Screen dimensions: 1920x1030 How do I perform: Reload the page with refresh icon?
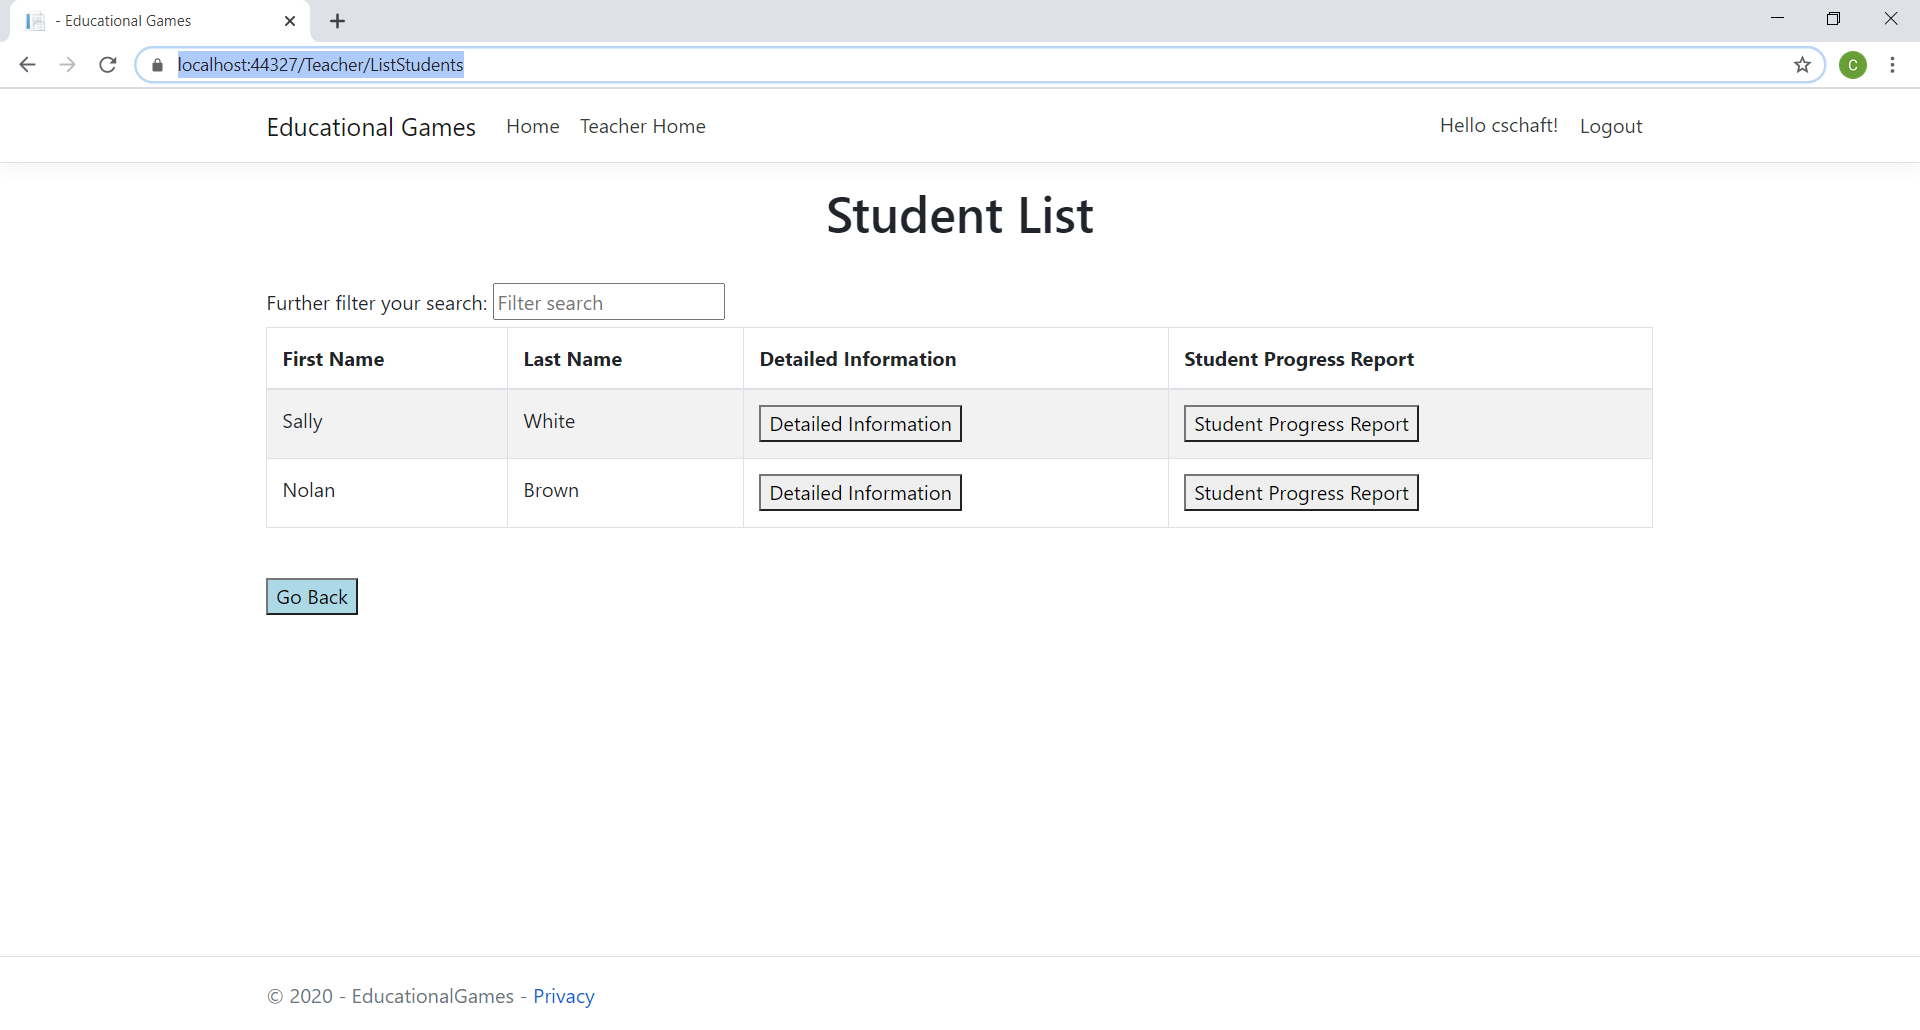pyautogui.click(x=108, y=65)
